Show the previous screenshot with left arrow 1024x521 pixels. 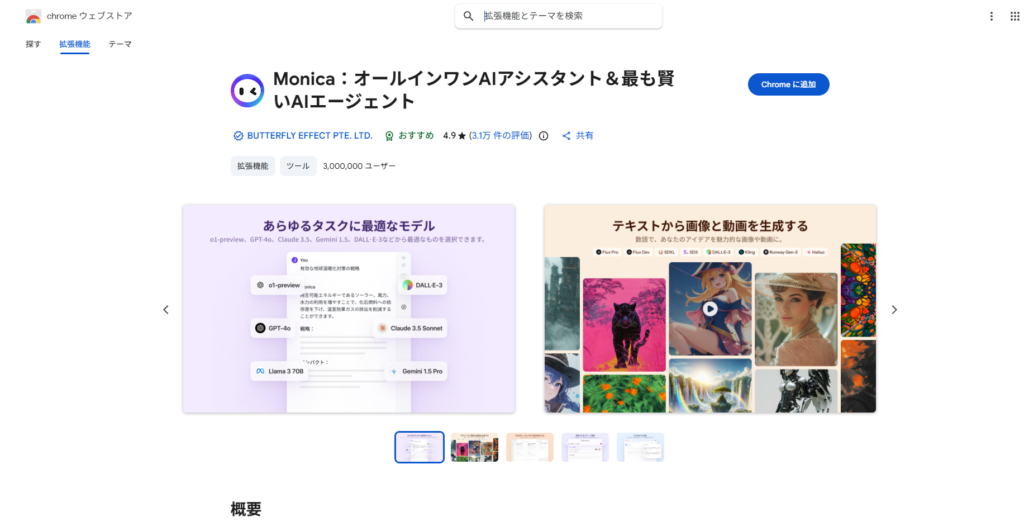point(166,310)
